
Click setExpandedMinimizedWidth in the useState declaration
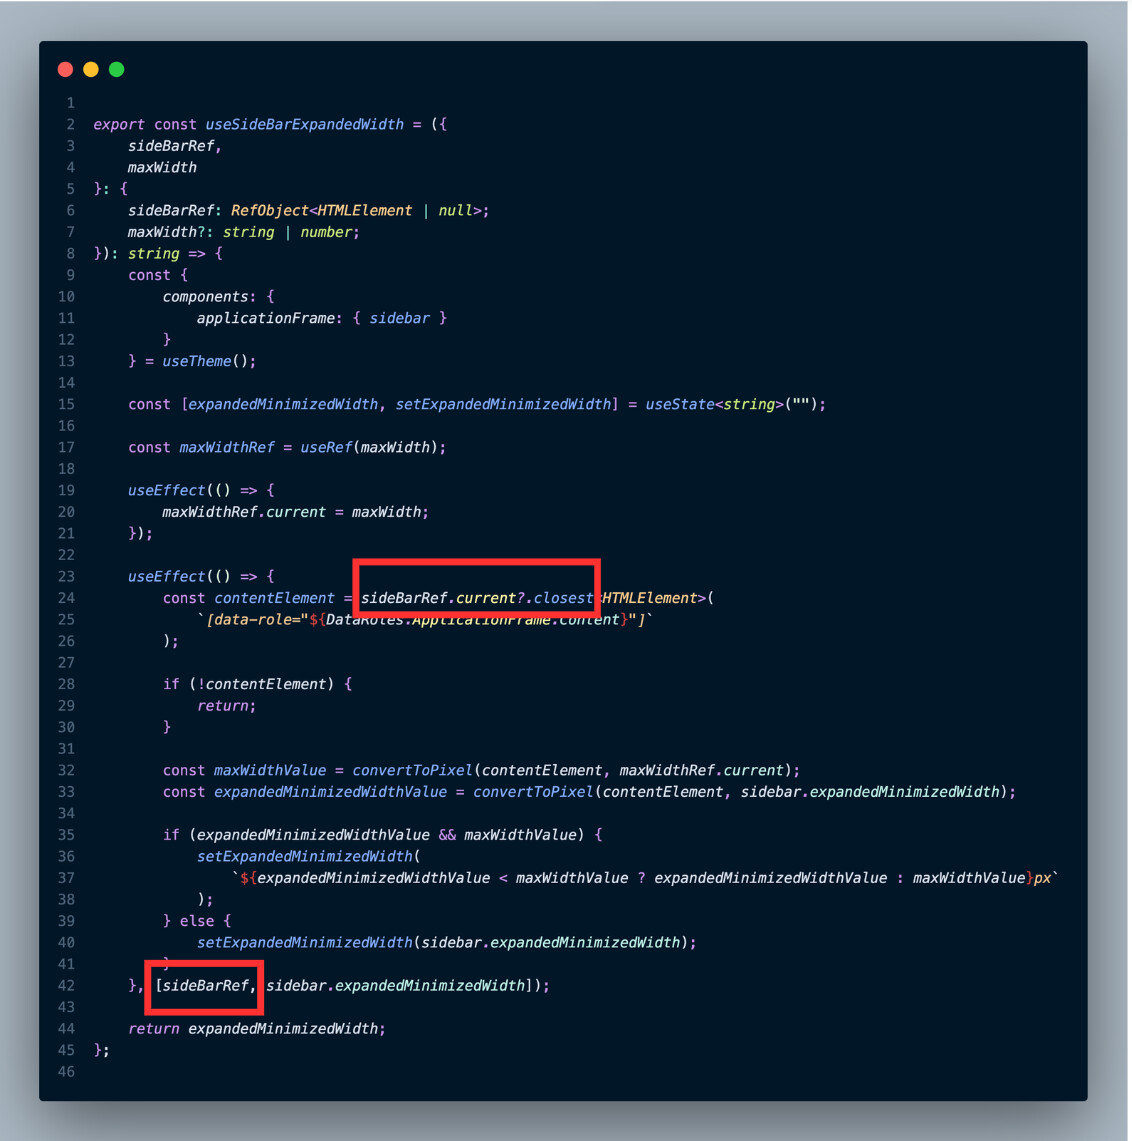(503, 405)
